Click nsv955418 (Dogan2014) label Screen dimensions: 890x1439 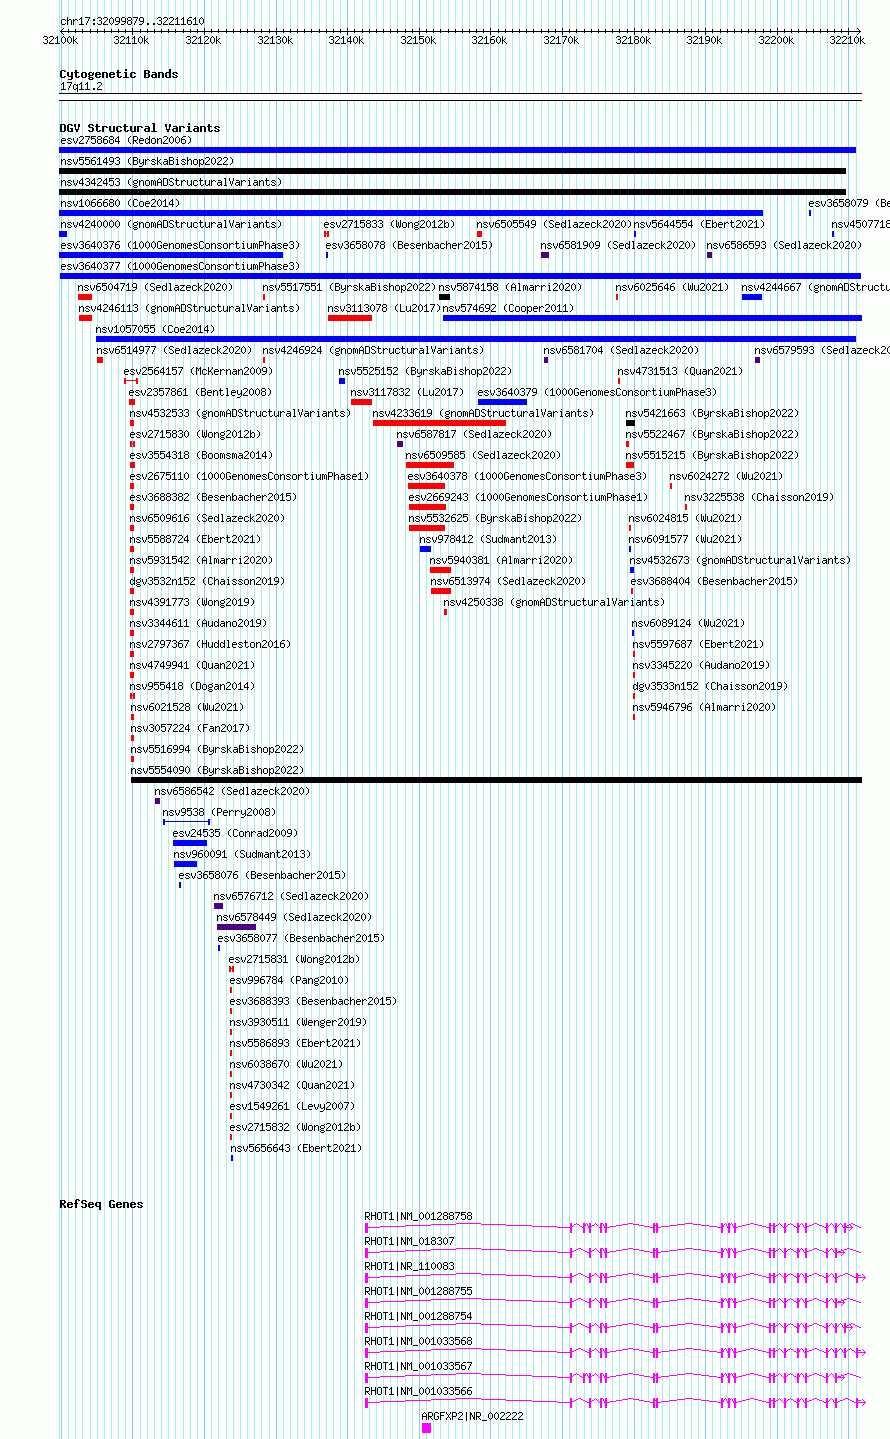[x=192, y=686]
